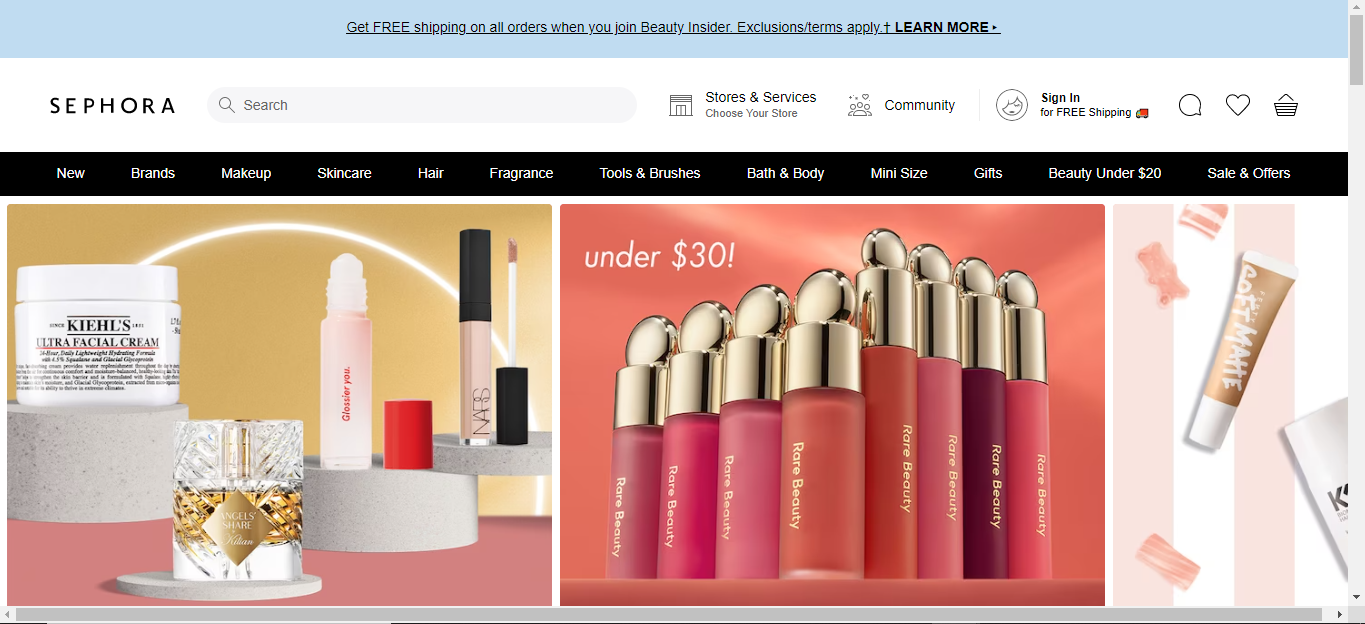This screenshot has height=624, width=1365.
Task: Open the Beauty Under $20 menu
Action: (1105, 173)
